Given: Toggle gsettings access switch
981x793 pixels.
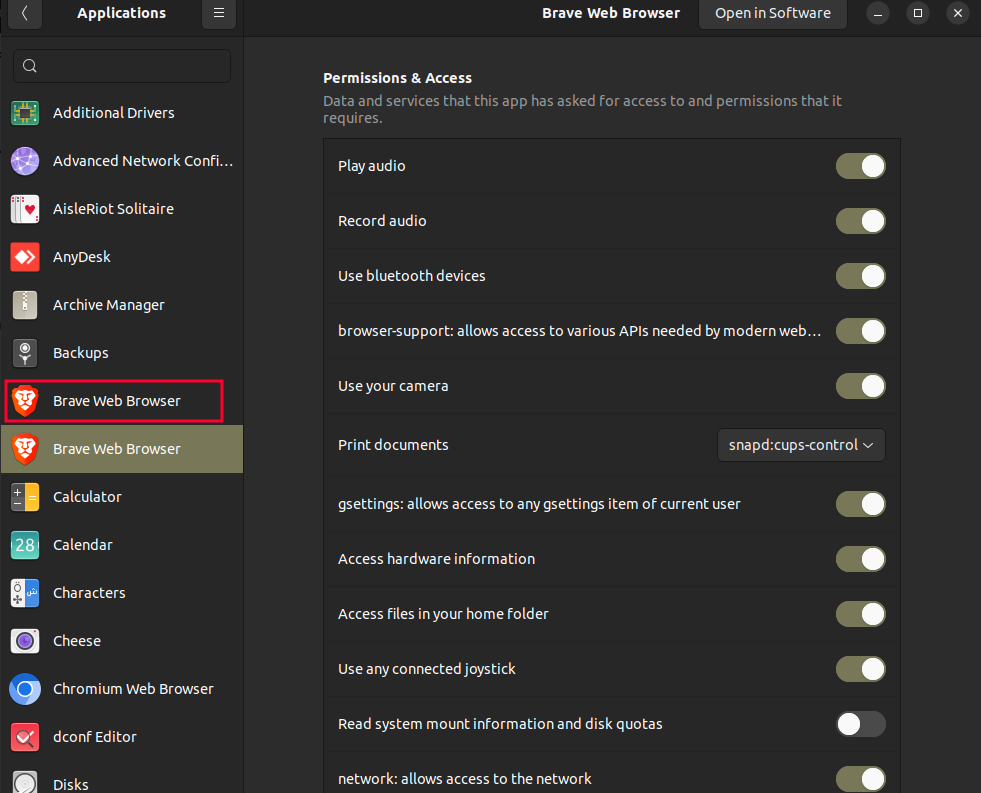Looking at the screenshot, I should tap(860, 504).
